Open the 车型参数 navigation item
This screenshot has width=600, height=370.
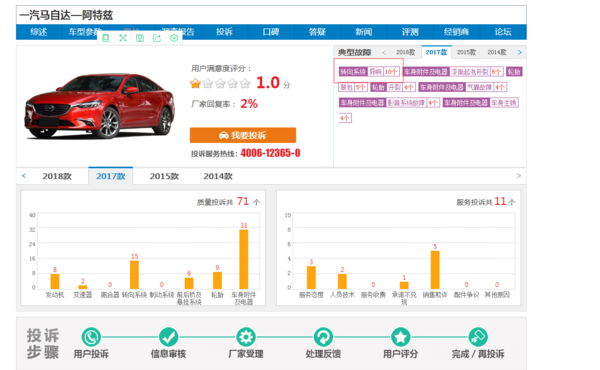tap(85, 32)
